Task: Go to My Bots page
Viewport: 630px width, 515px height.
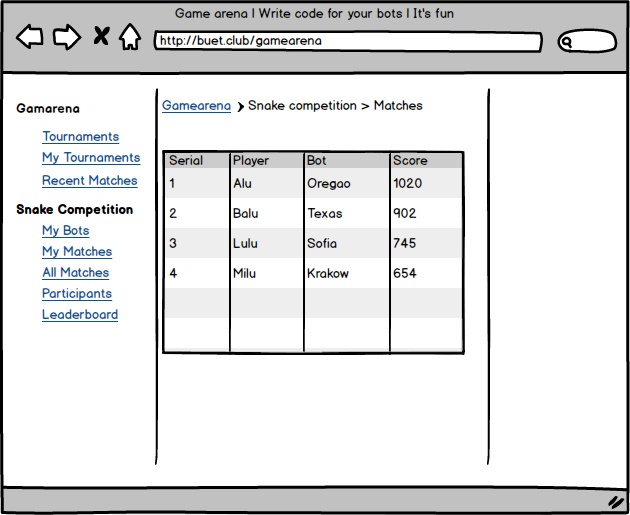Action: pos(66,231)
